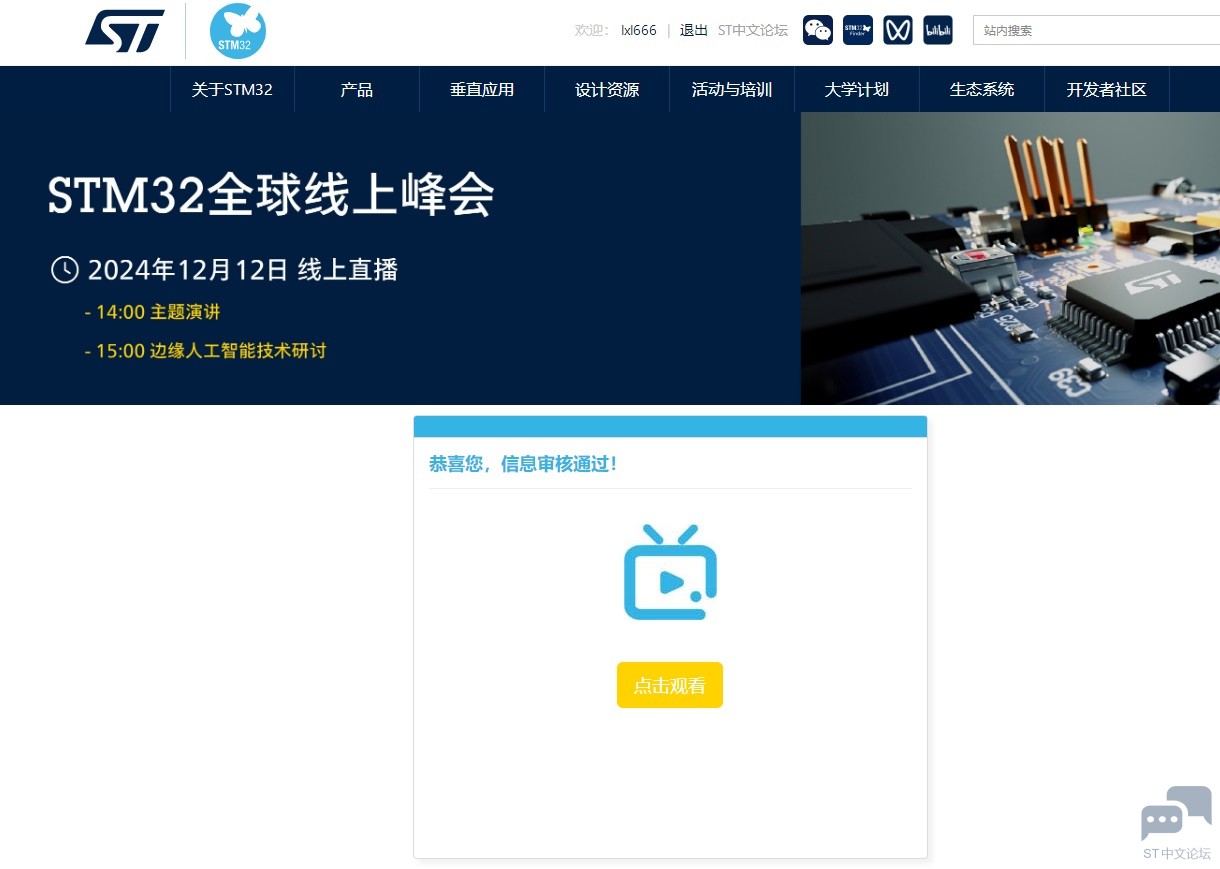
Task: Click the blue TV play icon
Action: (x=670, y=572)
